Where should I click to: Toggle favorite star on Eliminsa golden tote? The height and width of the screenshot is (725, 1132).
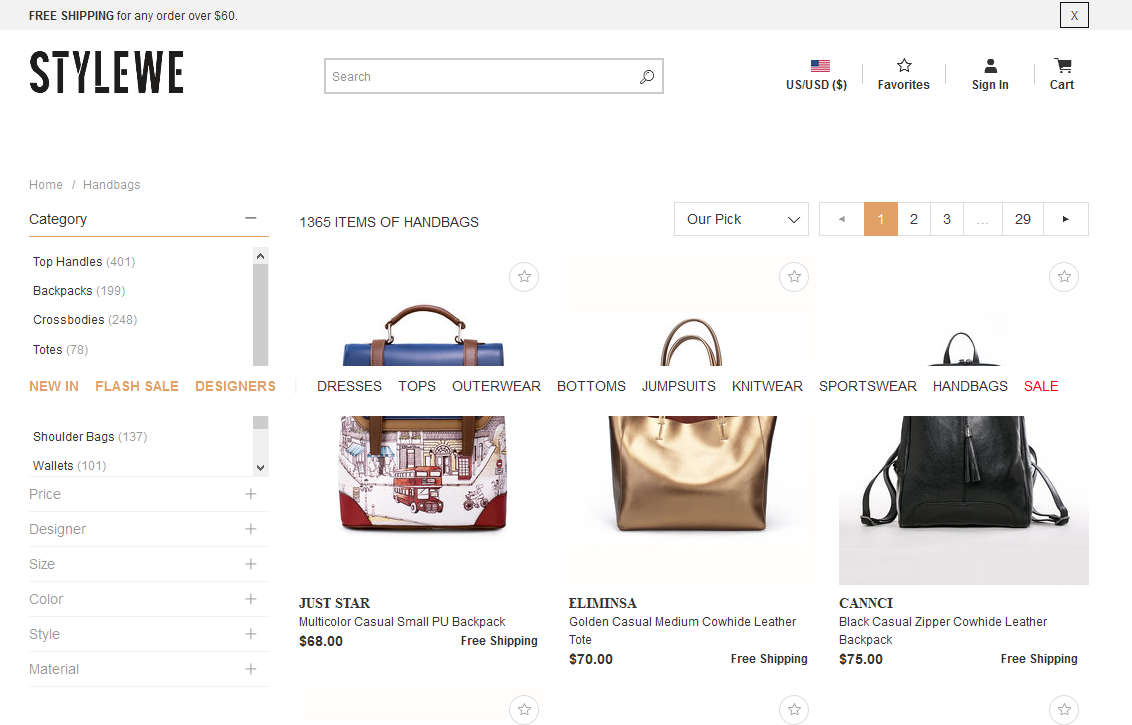click(x=794, y=277)
